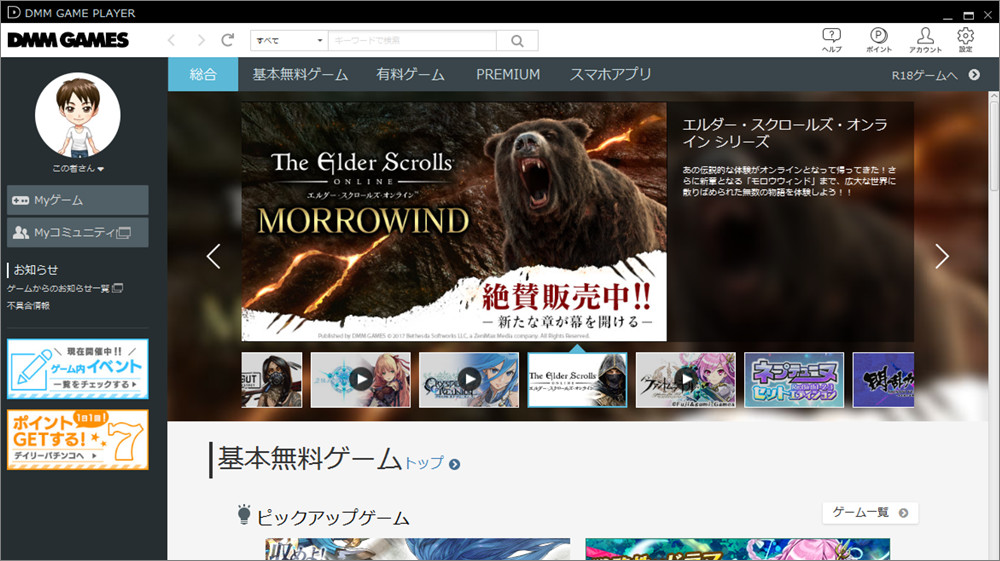This screenshot has height=561, width=1000.
Task: Click the keyword search input field
Action: tap(412, 41)
